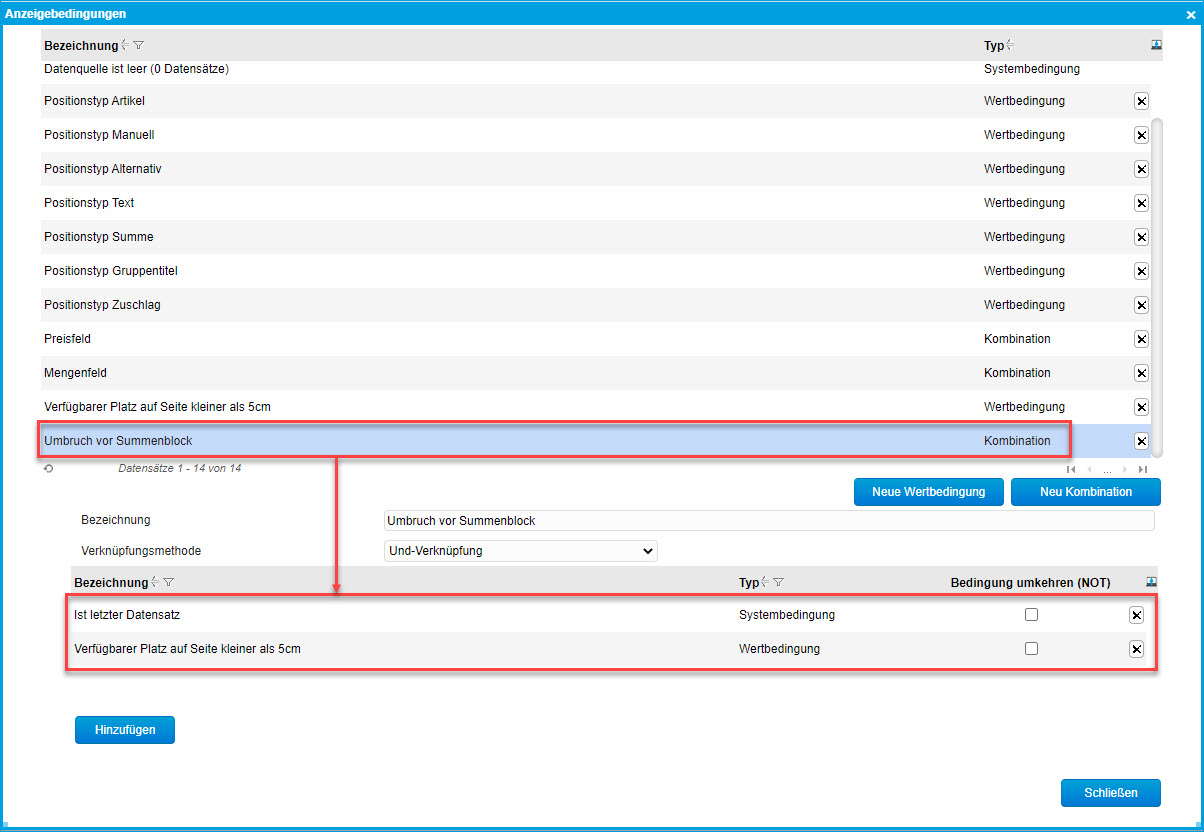
Task: Delete the Positionstyp Artikel condition
Action: (1141, 101)
